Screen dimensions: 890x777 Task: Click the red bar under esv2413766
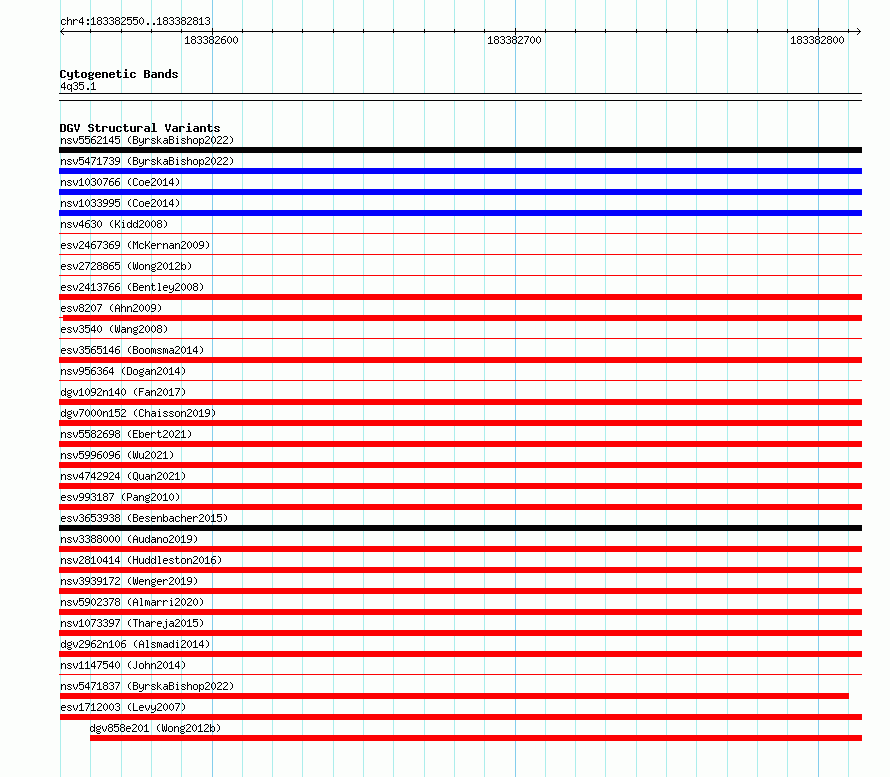tap(460, 297)
